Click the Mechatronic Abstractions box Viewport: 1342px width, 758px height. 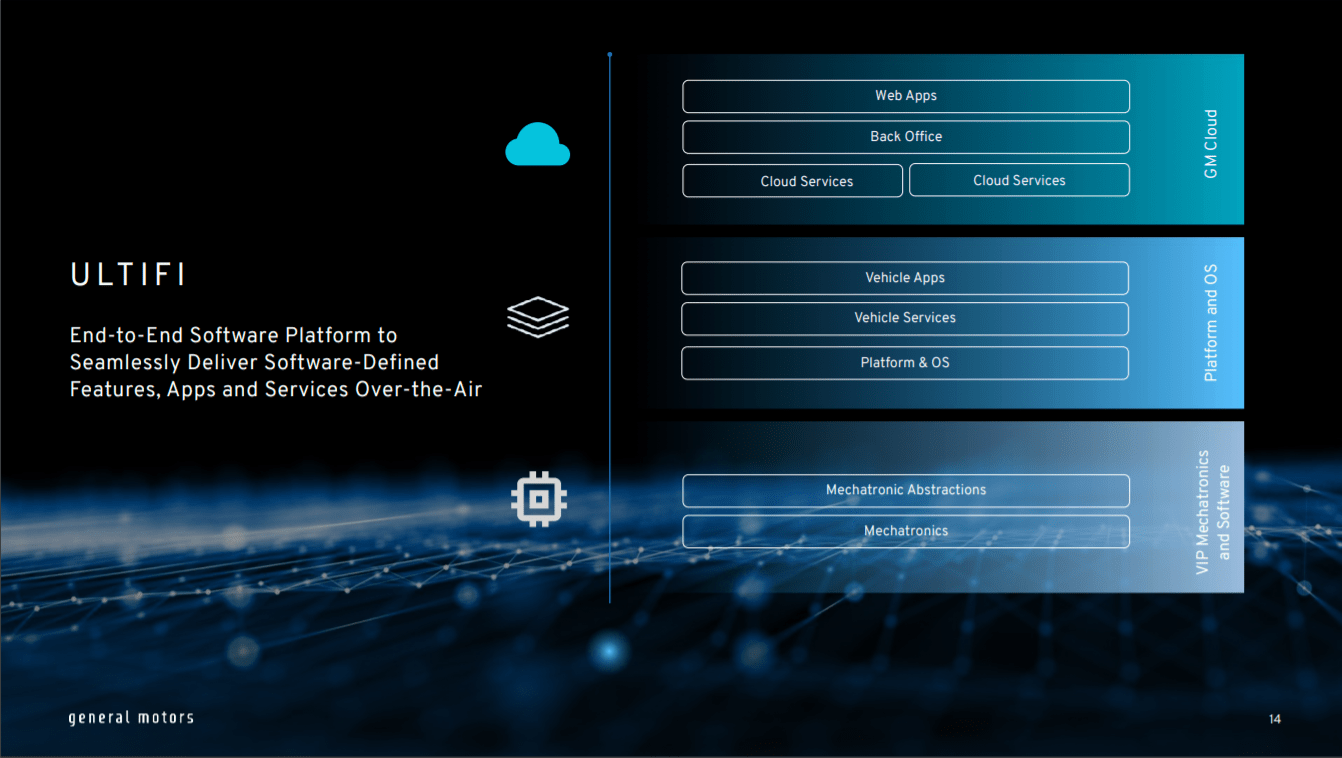click(906, 490)
